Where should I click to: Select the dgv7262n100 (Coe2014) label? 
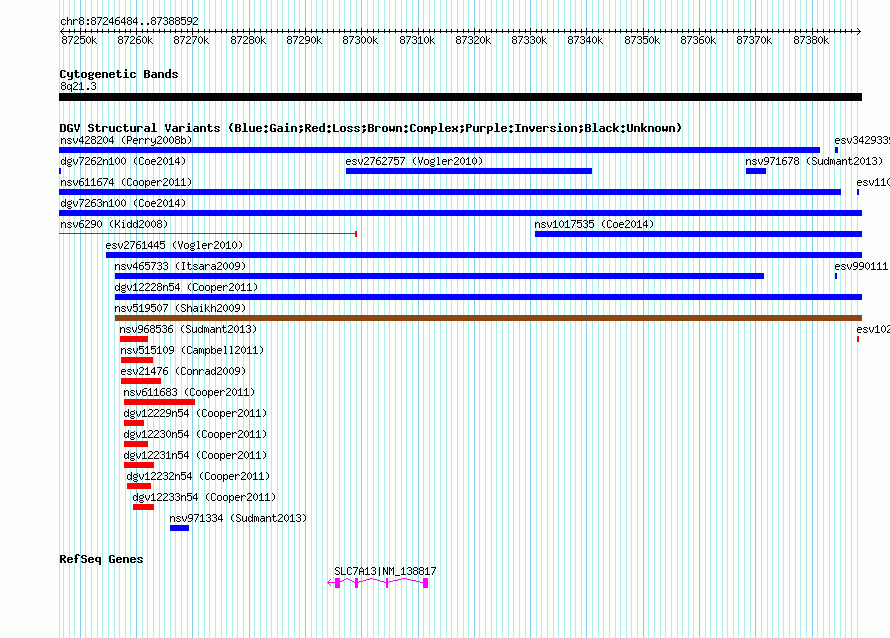coord(123,161)
